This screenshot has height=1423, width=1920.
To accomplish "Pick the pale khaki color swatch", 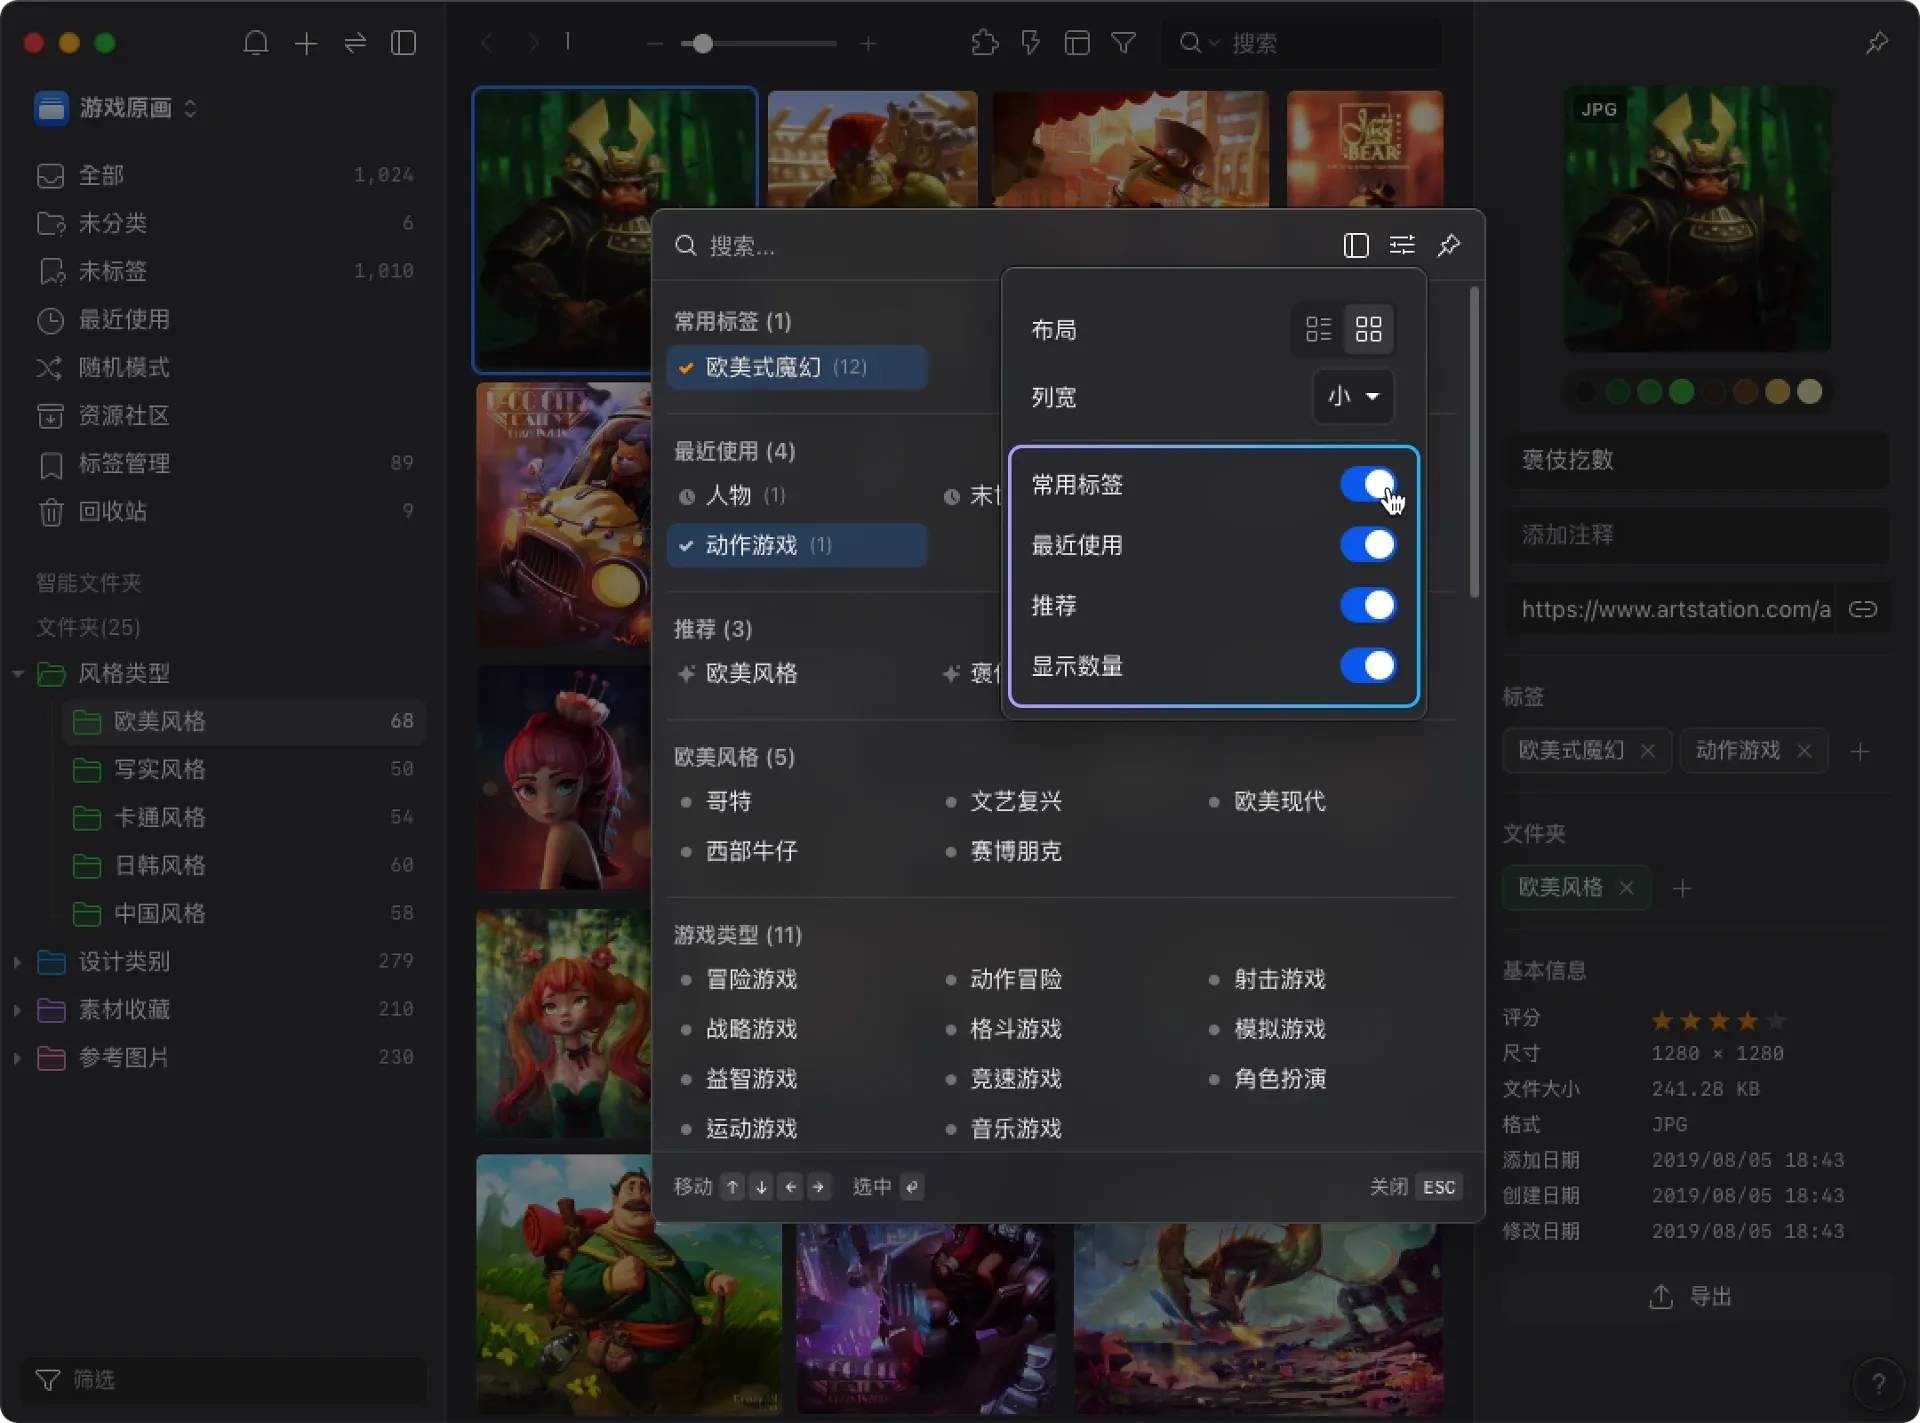I will (1810, 392).
